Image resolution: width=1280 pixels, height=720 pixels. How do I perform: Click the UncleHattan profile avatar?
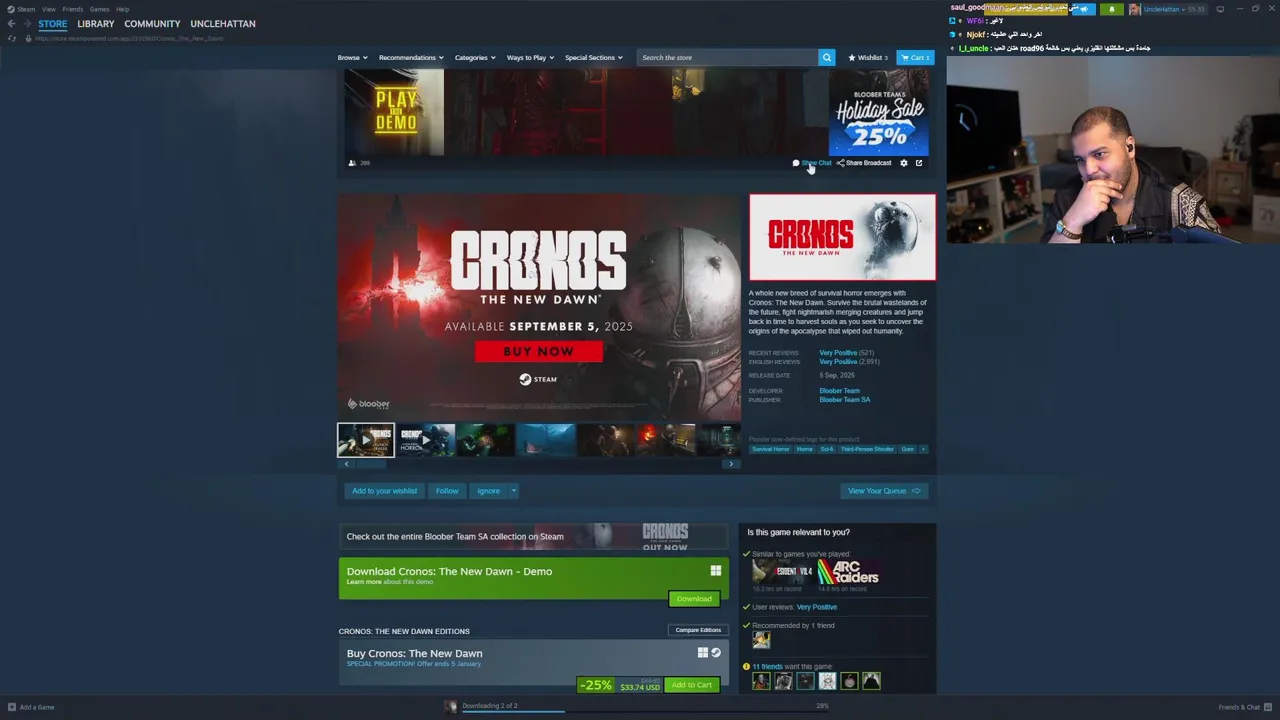[1134, 9]
